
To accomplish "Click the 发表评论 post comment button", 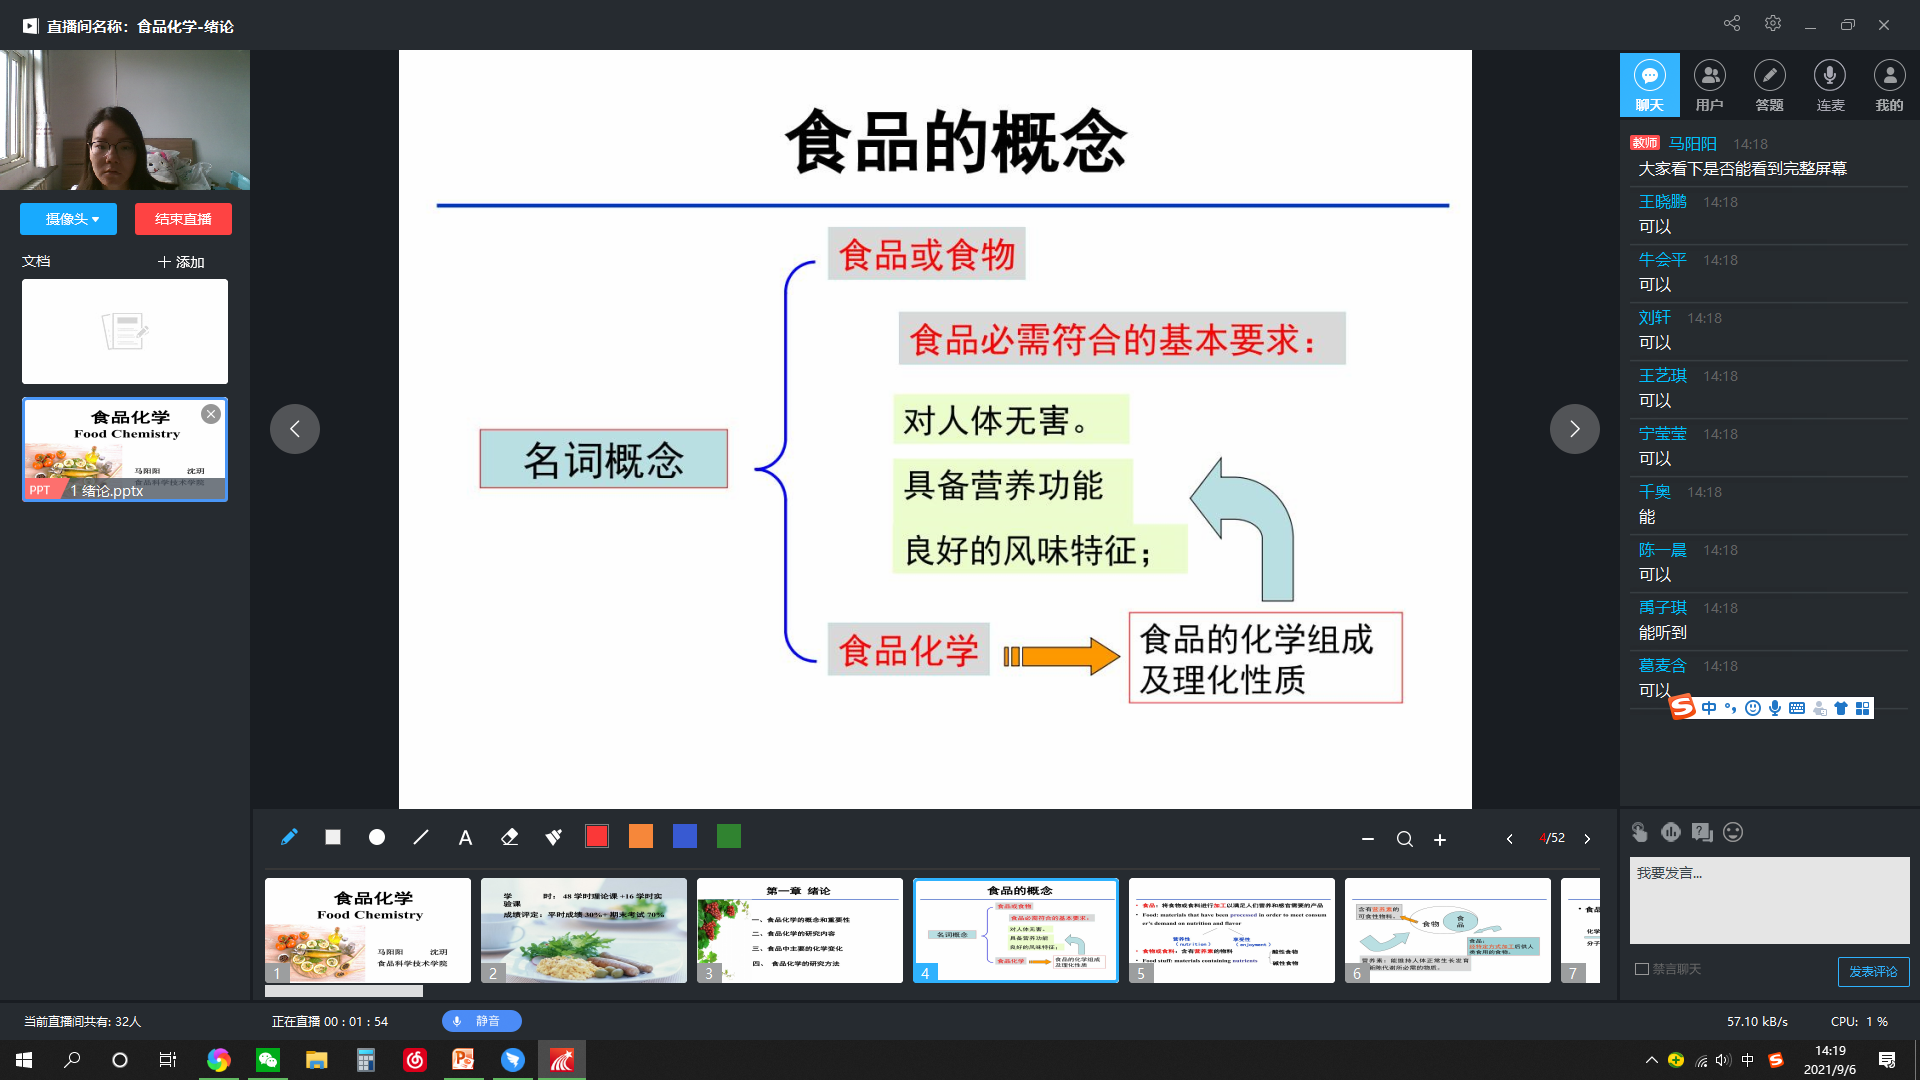I will (x=1872, y=971).
